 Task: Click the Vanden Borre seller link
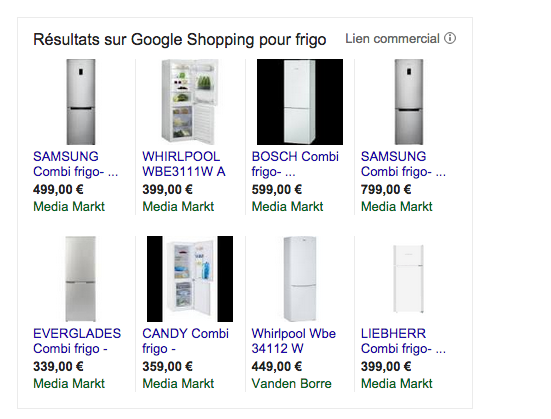(291, 383)
